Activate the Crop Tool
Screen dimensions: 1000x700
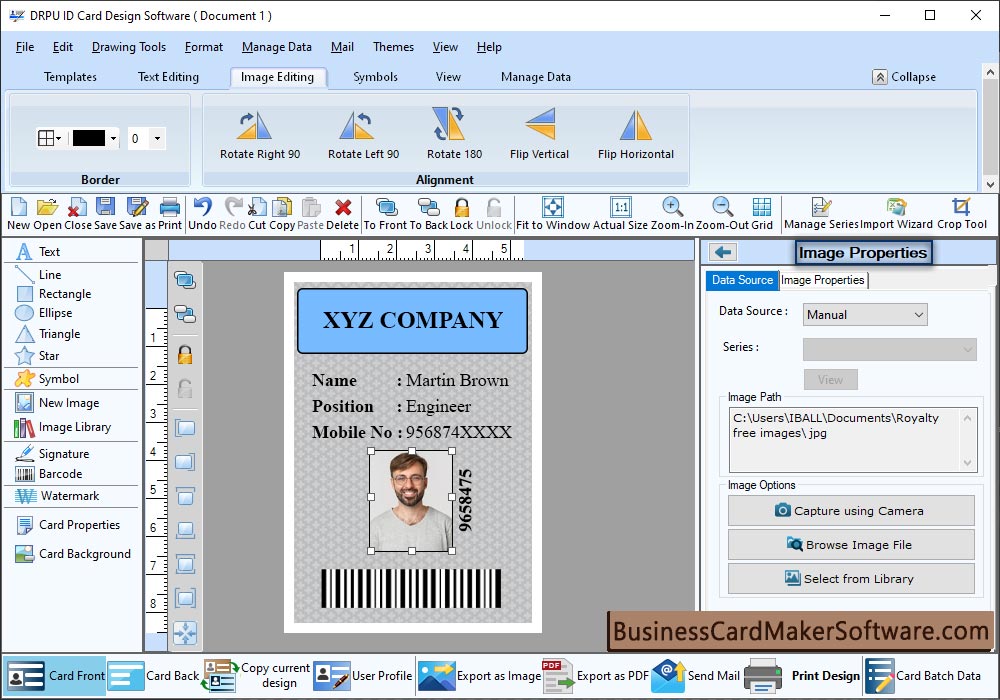pyautogui.click(x=962, y=214)
